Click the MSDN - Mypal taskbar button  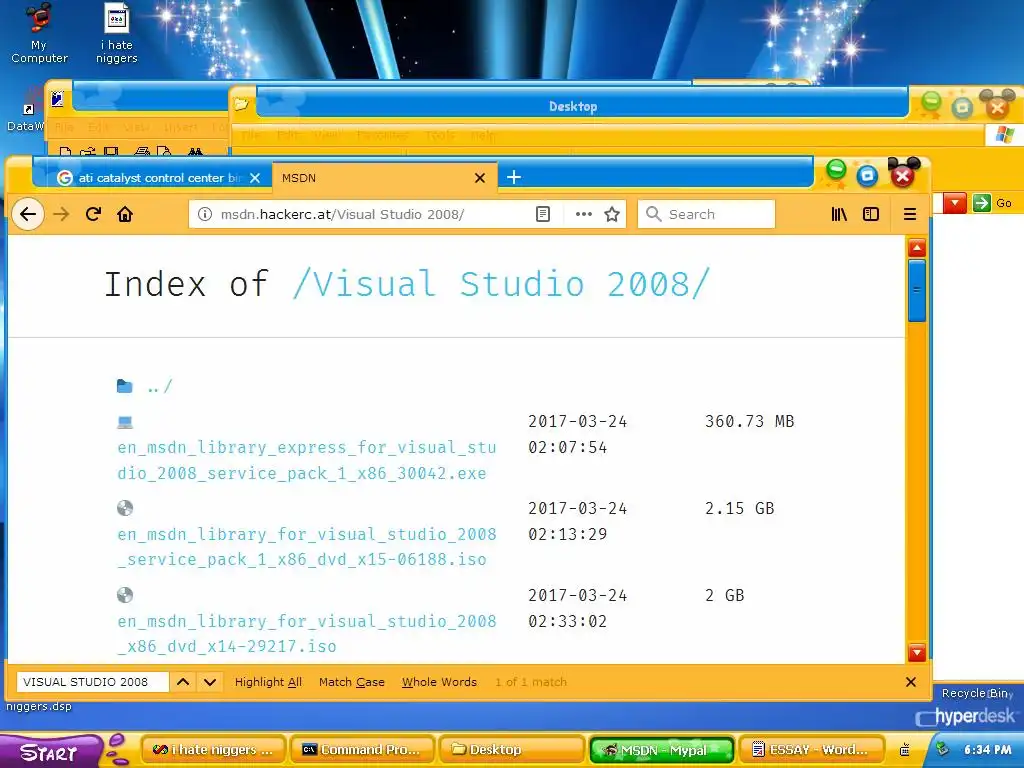(661, 750)
